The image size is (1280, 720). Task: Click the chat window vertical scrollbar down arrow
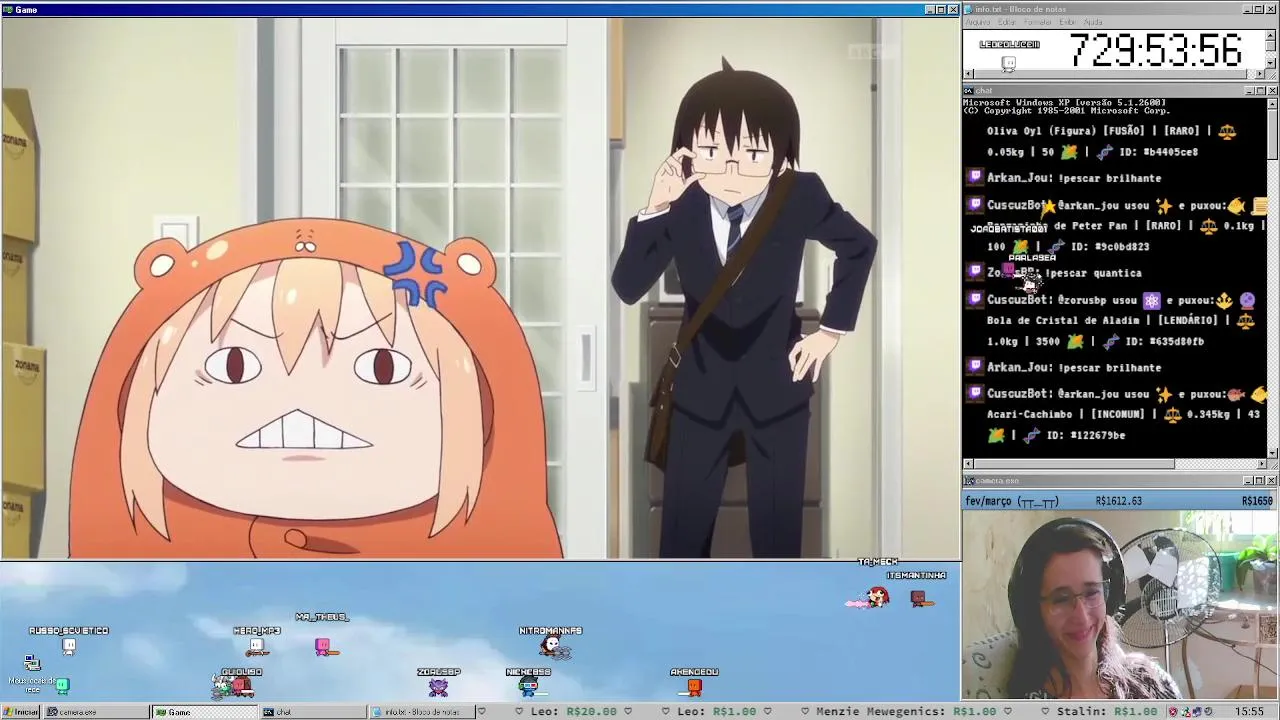pyautogui.click(x=1272, y=453)
